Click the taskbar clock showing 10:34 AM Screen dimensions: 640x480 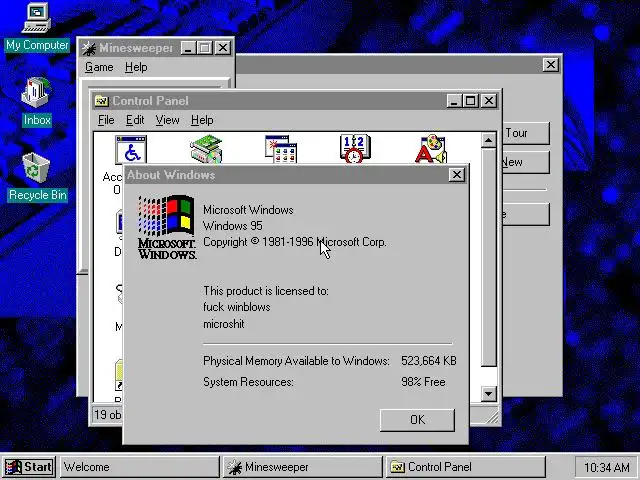606,467
